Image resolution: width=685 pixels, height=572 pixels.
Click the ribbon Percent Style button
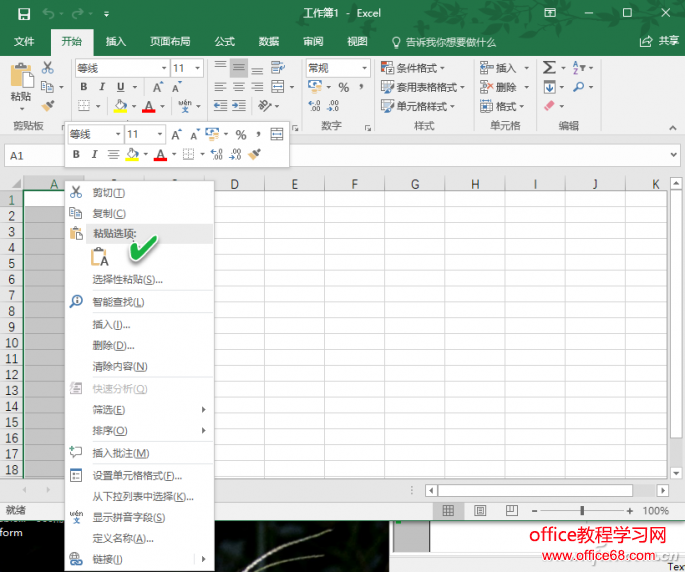click(x=344, y=87)
